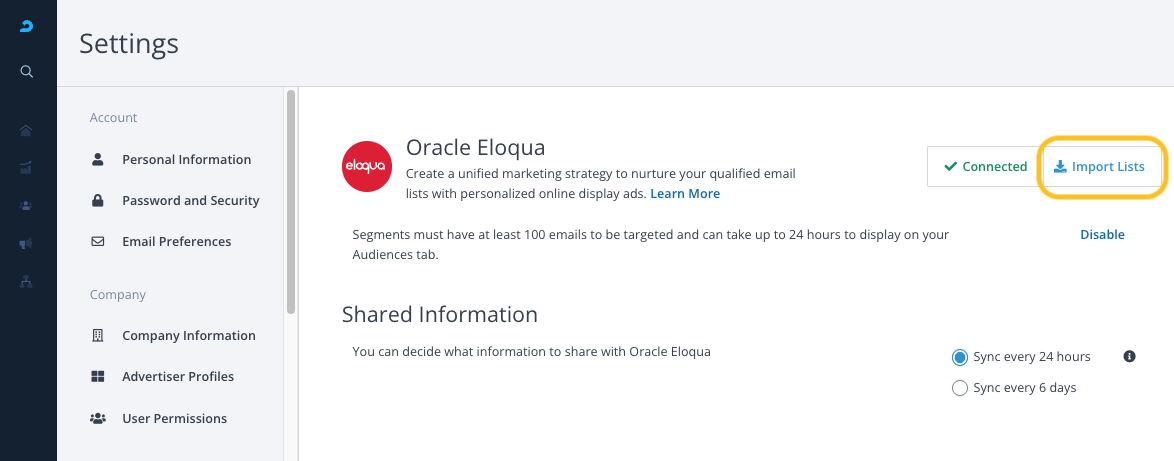Click the sitemap icon in sidebar

click(x=27, y=281)
